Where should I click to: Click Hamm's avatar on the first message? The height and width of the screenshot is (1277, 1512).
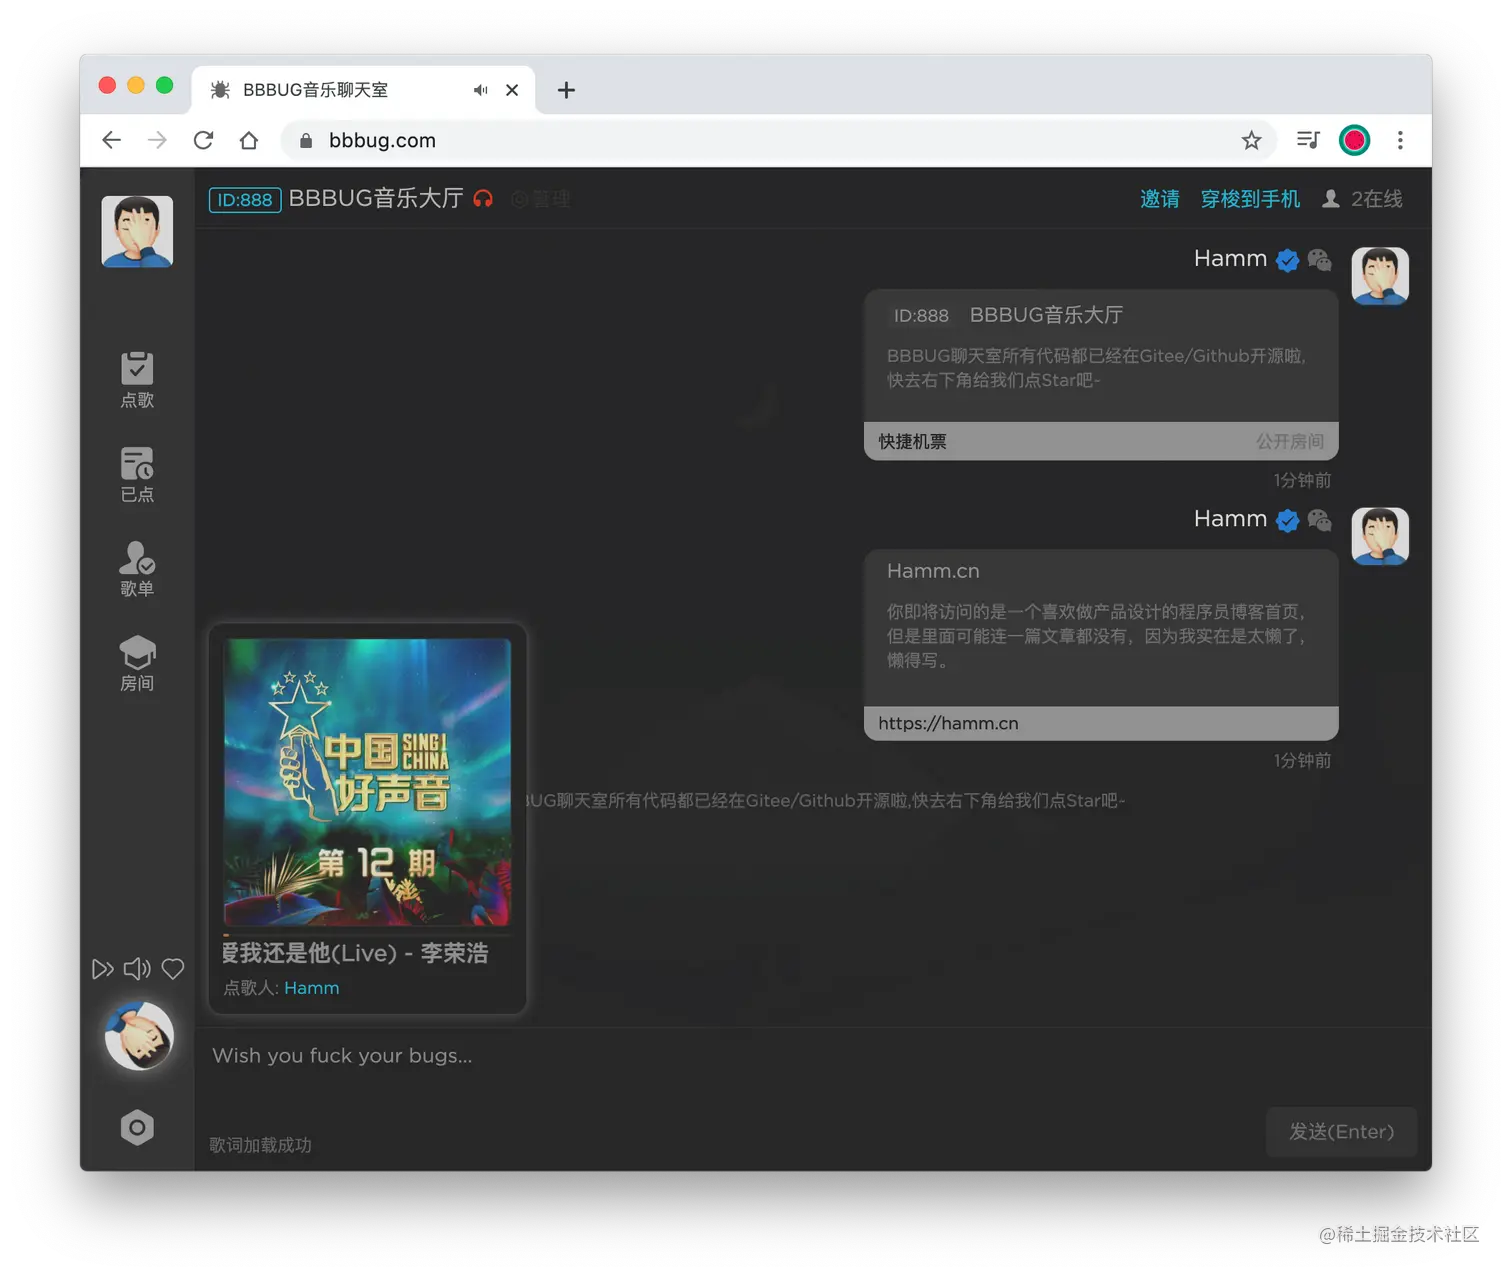tap(1380, 276)
